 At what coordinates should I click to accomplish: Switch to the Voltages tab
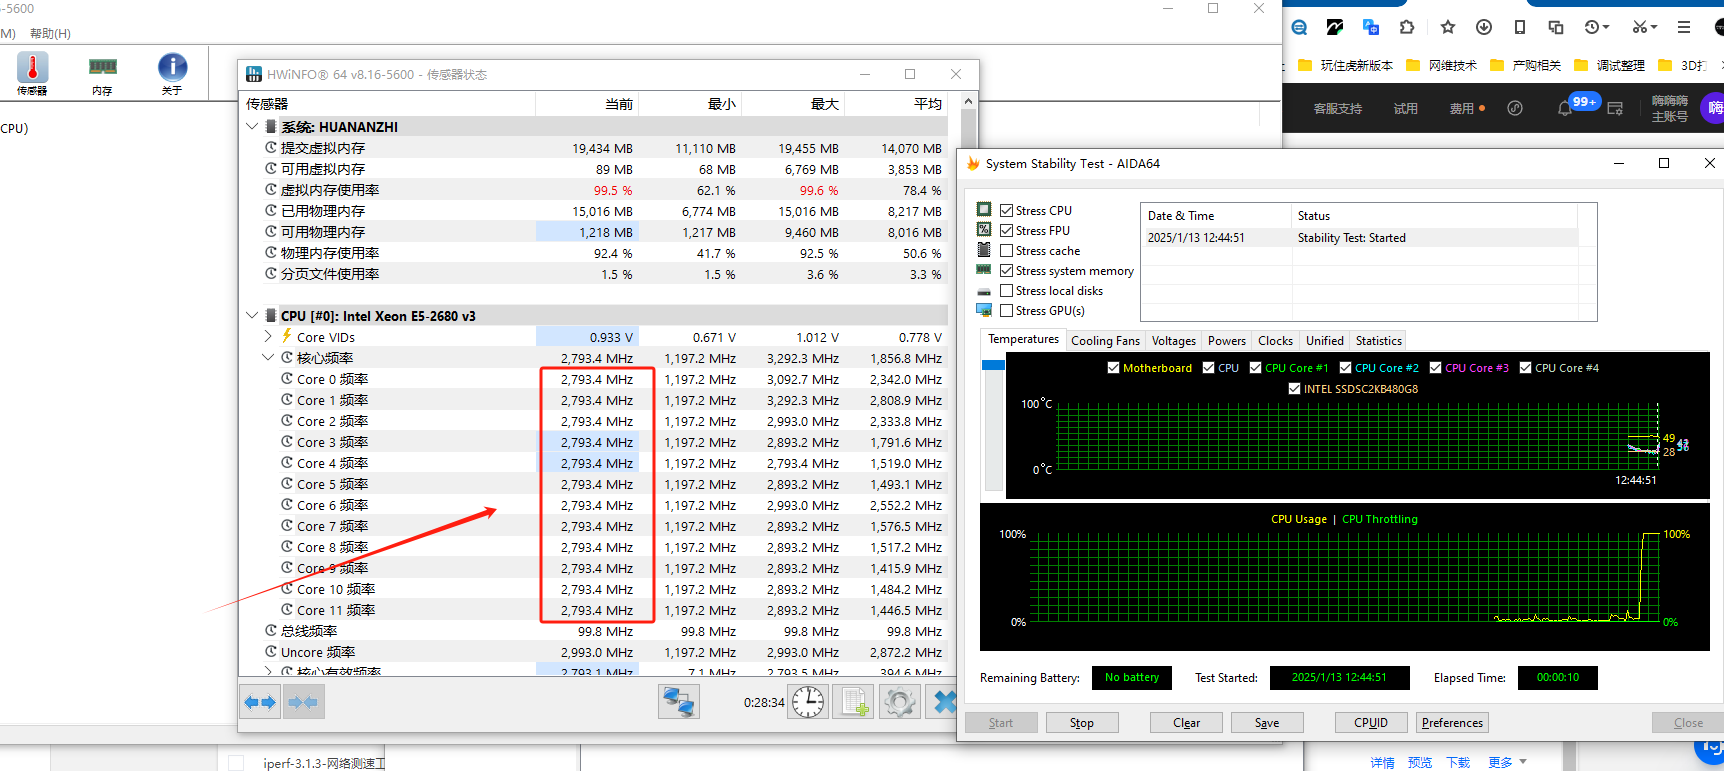coord(1173,341)
